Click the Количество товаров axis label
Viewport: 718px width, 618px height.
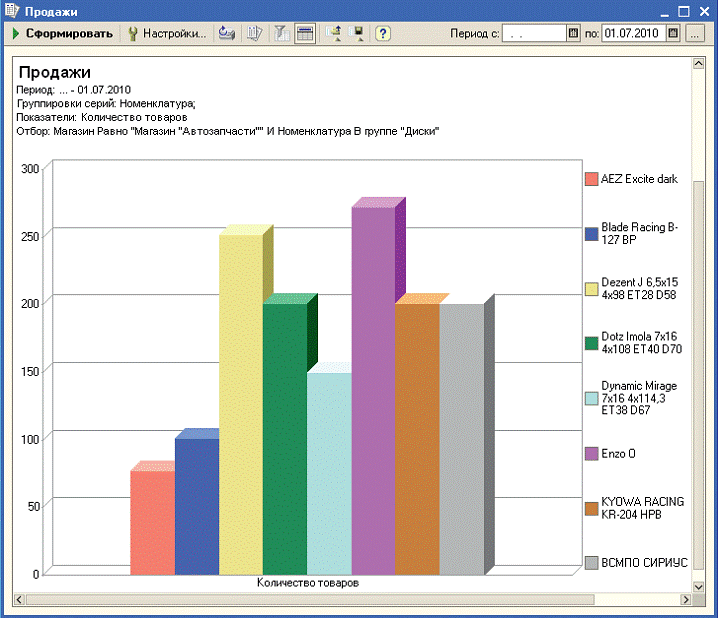point(308,583)
